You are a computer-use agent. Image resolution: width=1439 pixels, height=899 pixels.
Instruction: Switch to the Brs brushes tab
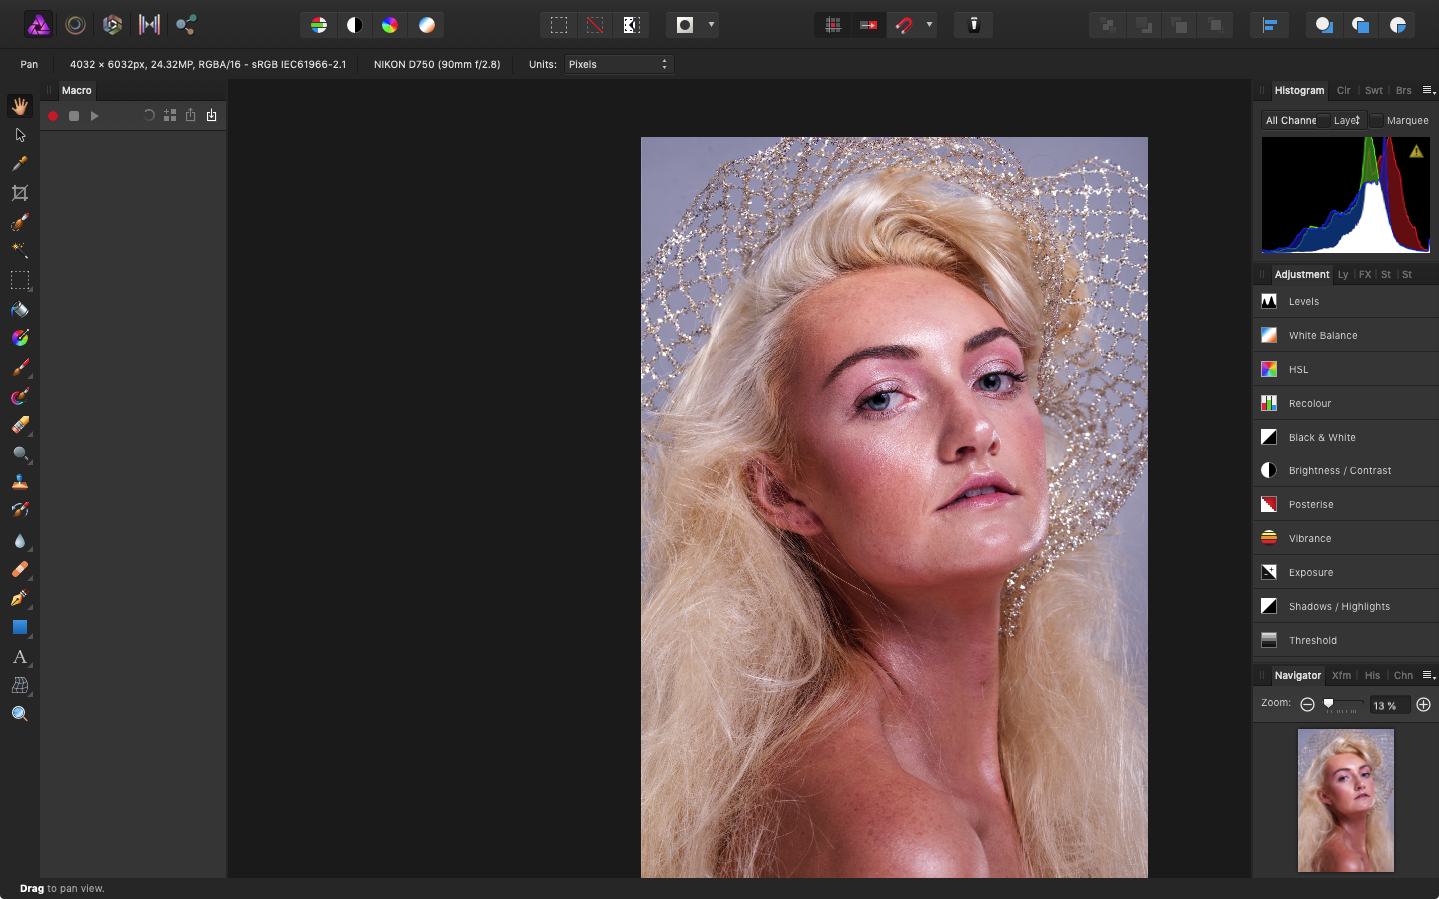coord(1404,90)
